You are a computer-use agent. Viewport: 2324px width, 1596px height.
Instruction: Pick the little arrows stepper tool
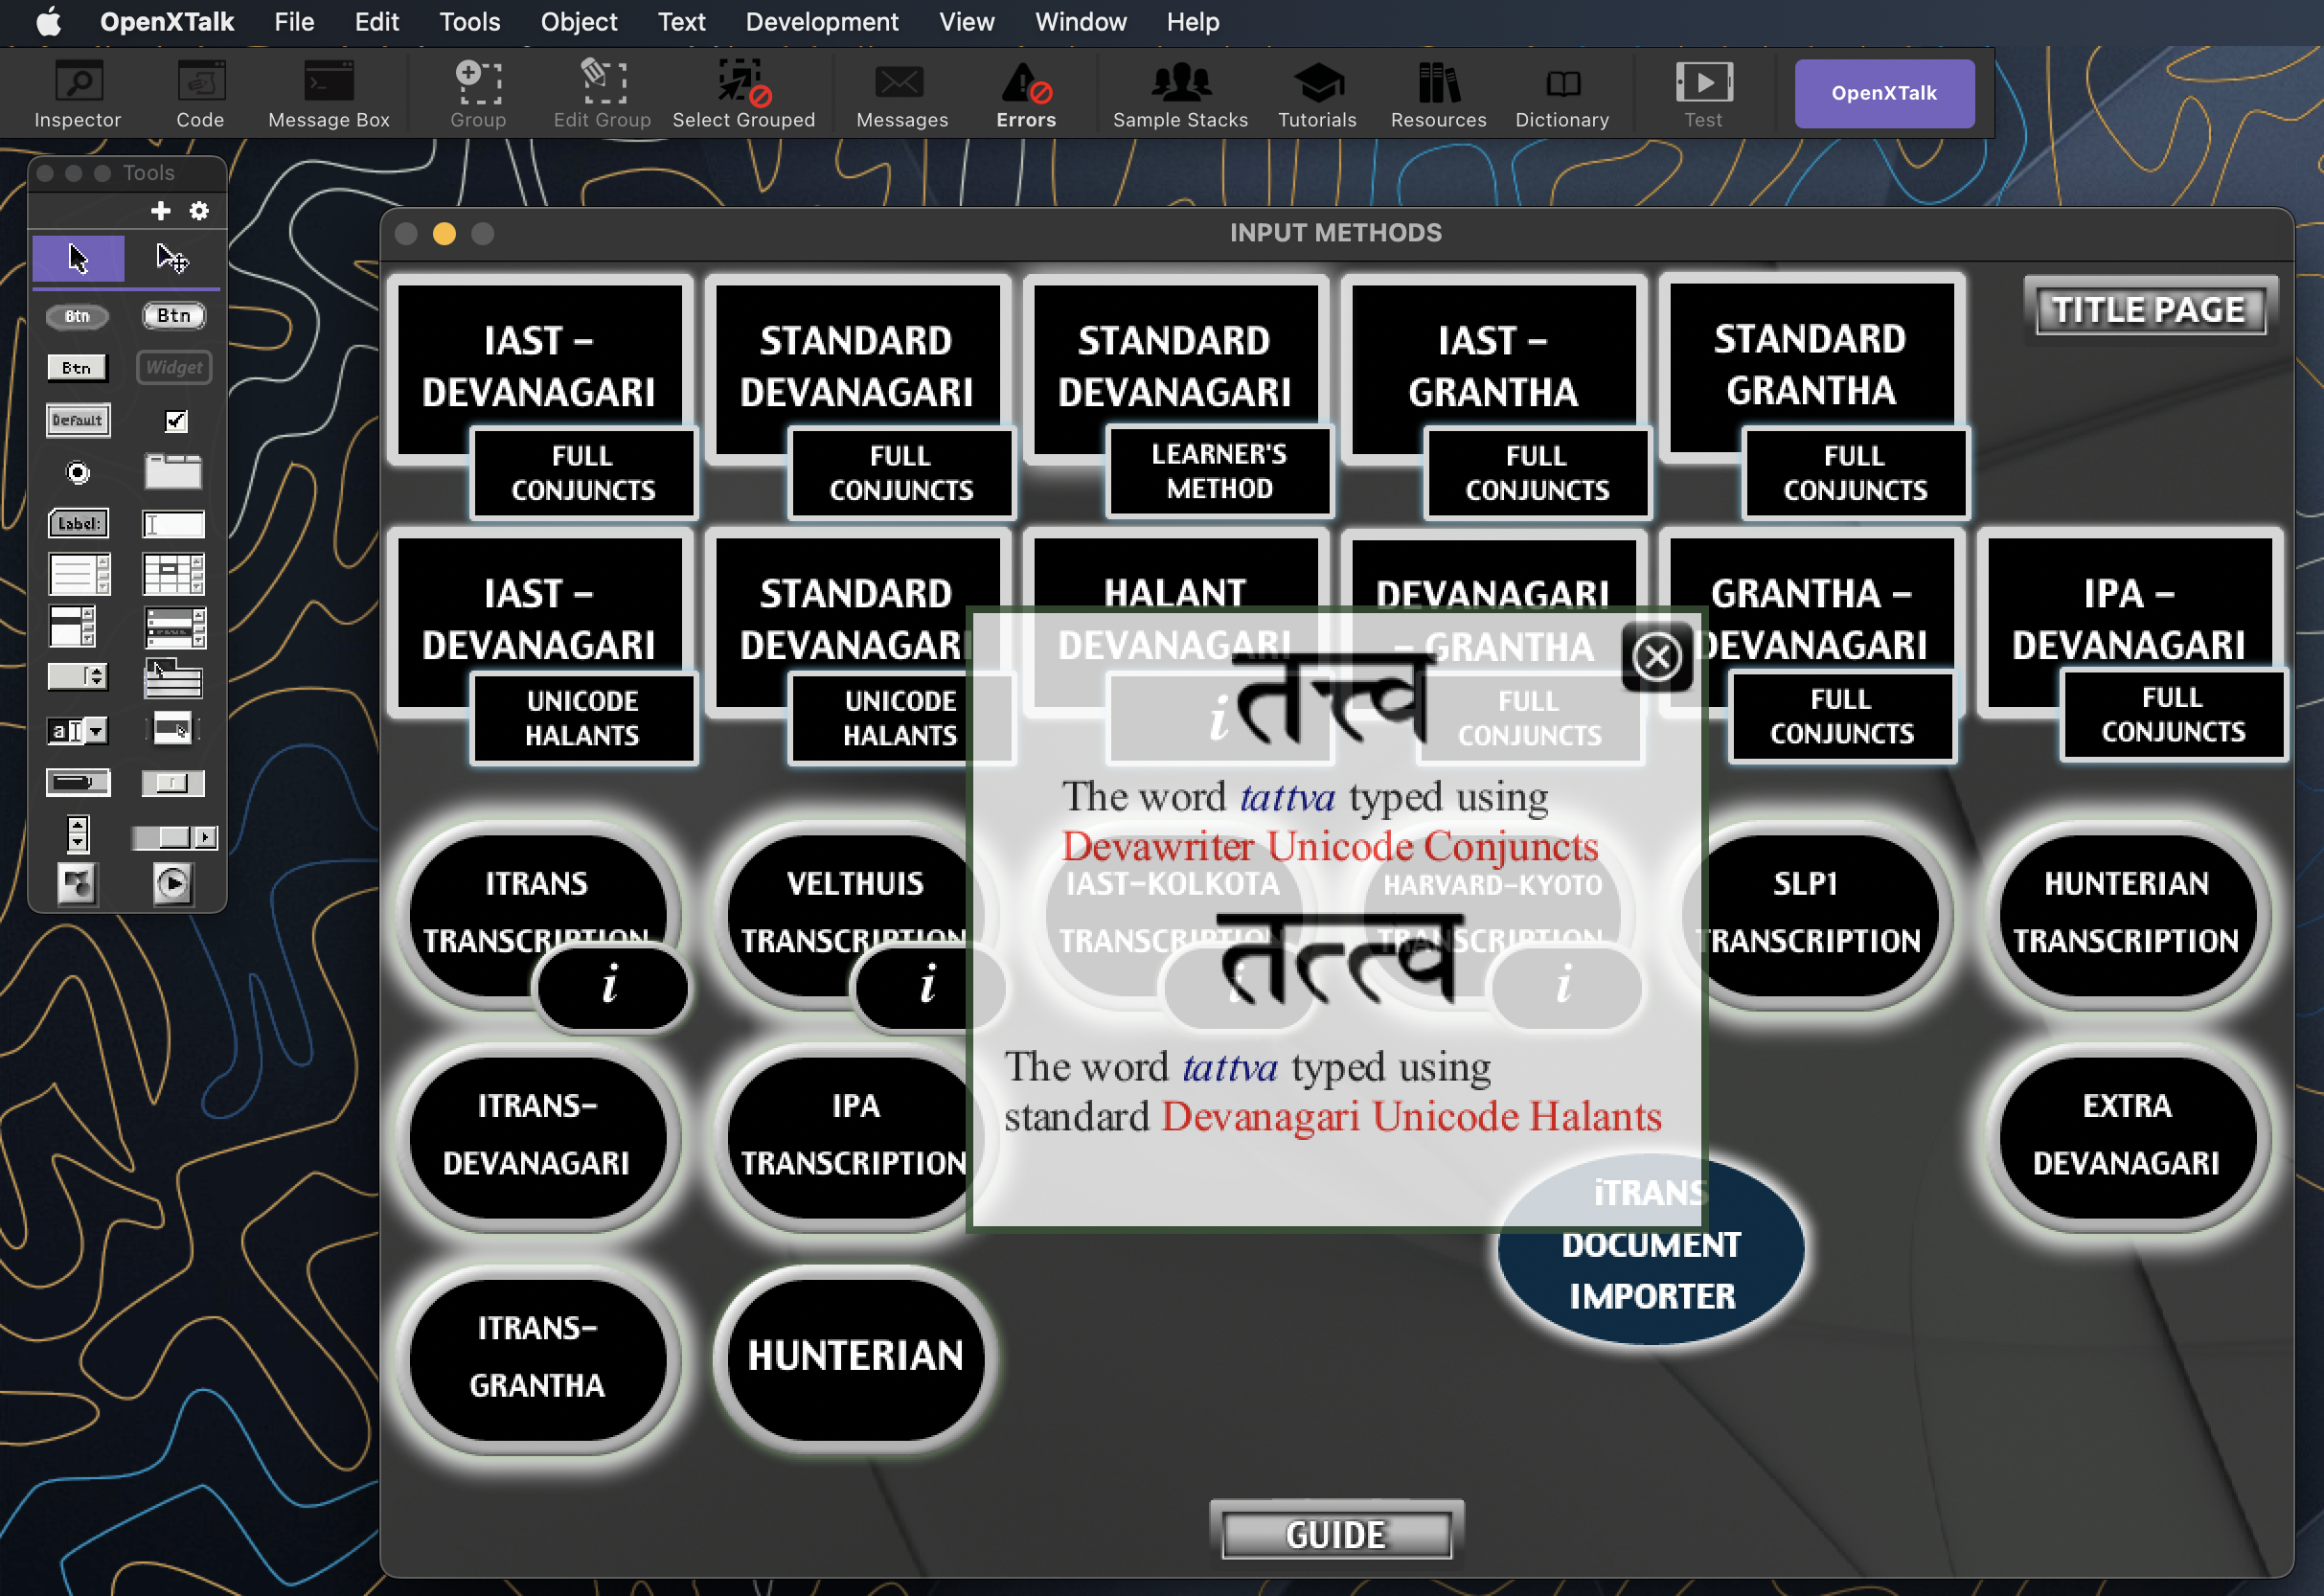(78, 833)
